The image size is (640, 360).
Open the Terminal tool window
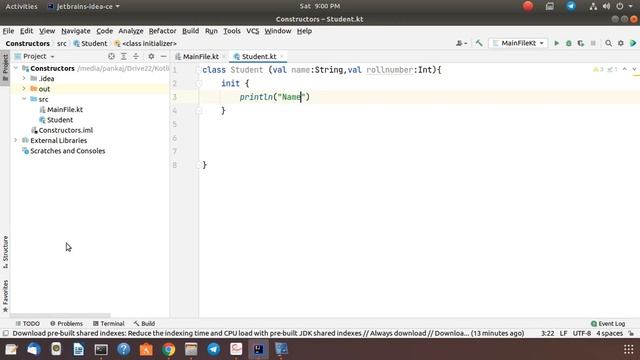point(109,324)
